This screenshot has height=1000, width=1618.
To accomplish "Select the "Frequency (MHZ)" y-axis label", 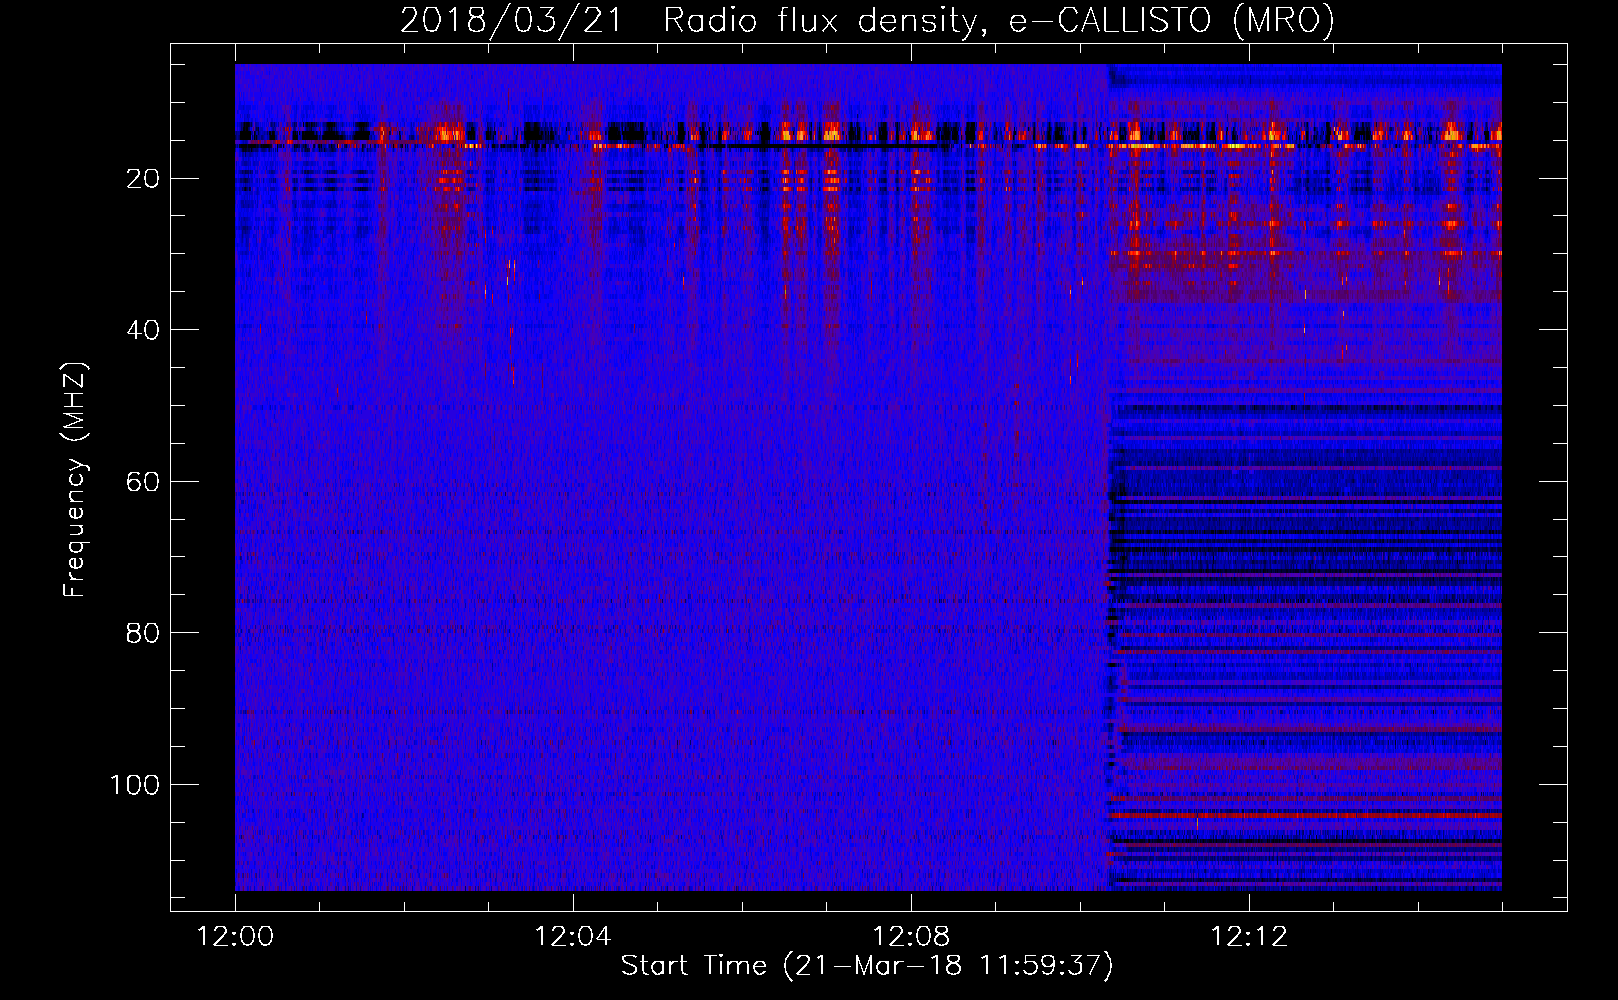I will [76, 479].
